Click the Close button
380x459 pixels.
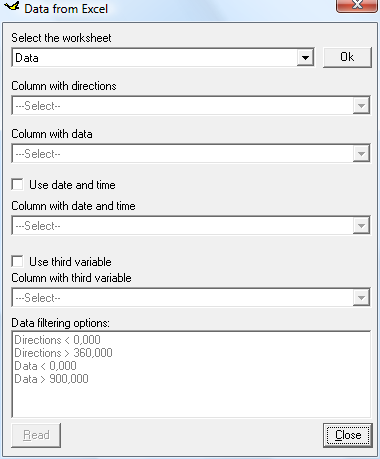pyautogui.click(x=348, y=435)
